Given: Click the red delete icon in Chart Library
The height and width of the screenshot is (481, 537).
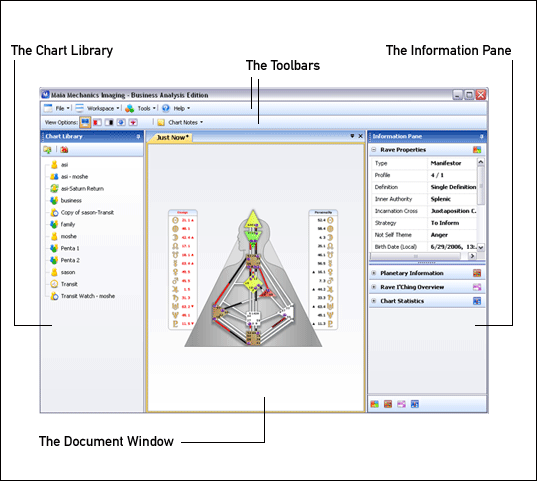Looking at the screenshot, I should tap(64, 150).
